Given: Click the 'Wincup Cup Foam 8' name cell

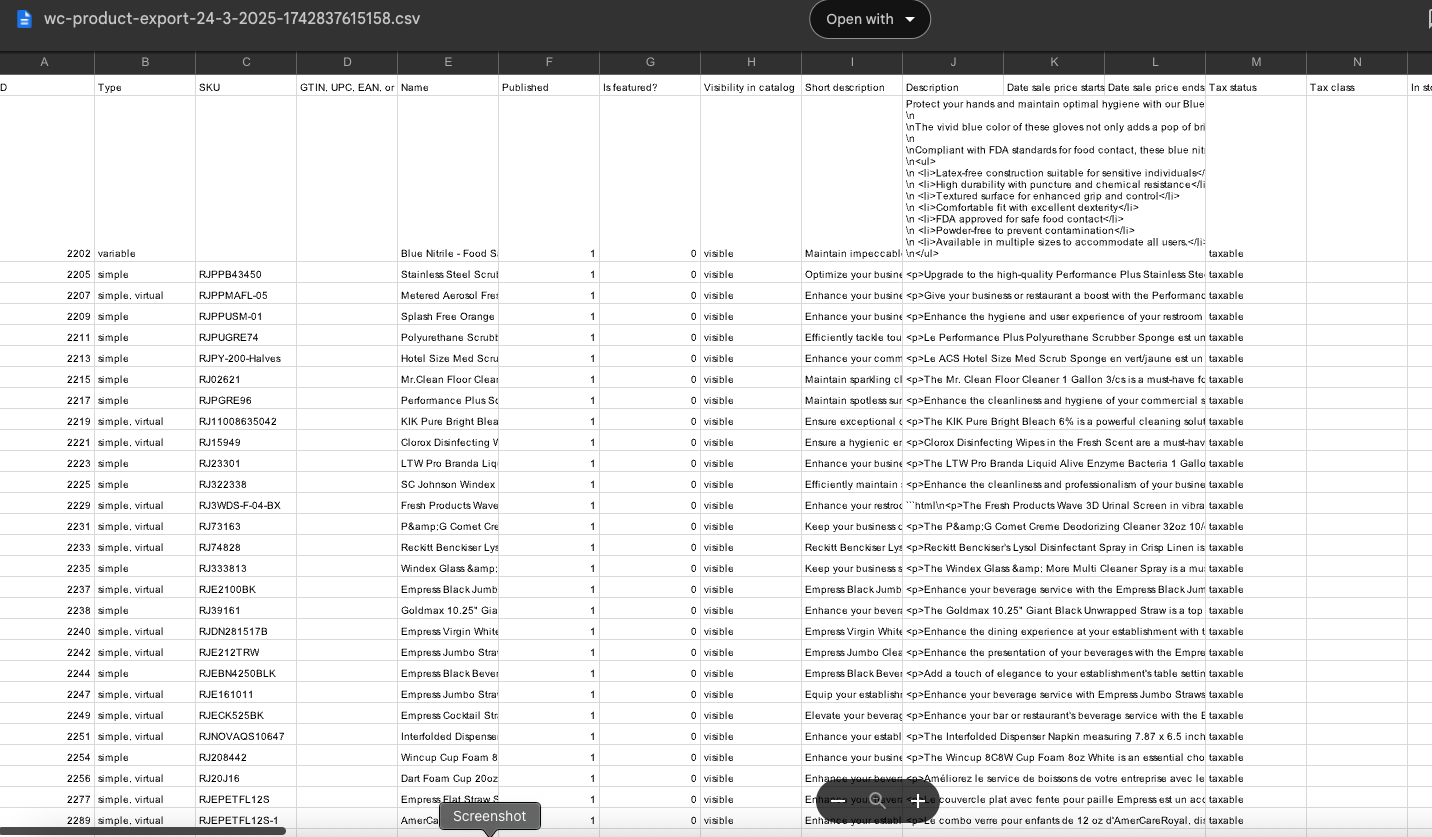Looking at the screenshot, I should pyautogui.click(x=448, y=757).
